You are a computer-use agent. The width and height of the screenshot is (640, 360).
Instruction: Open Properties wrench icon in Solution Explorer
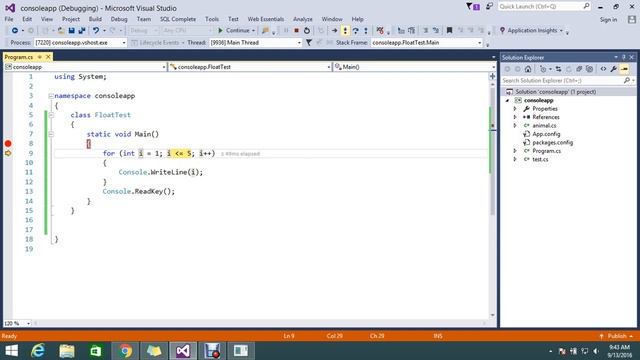point(613,69)
